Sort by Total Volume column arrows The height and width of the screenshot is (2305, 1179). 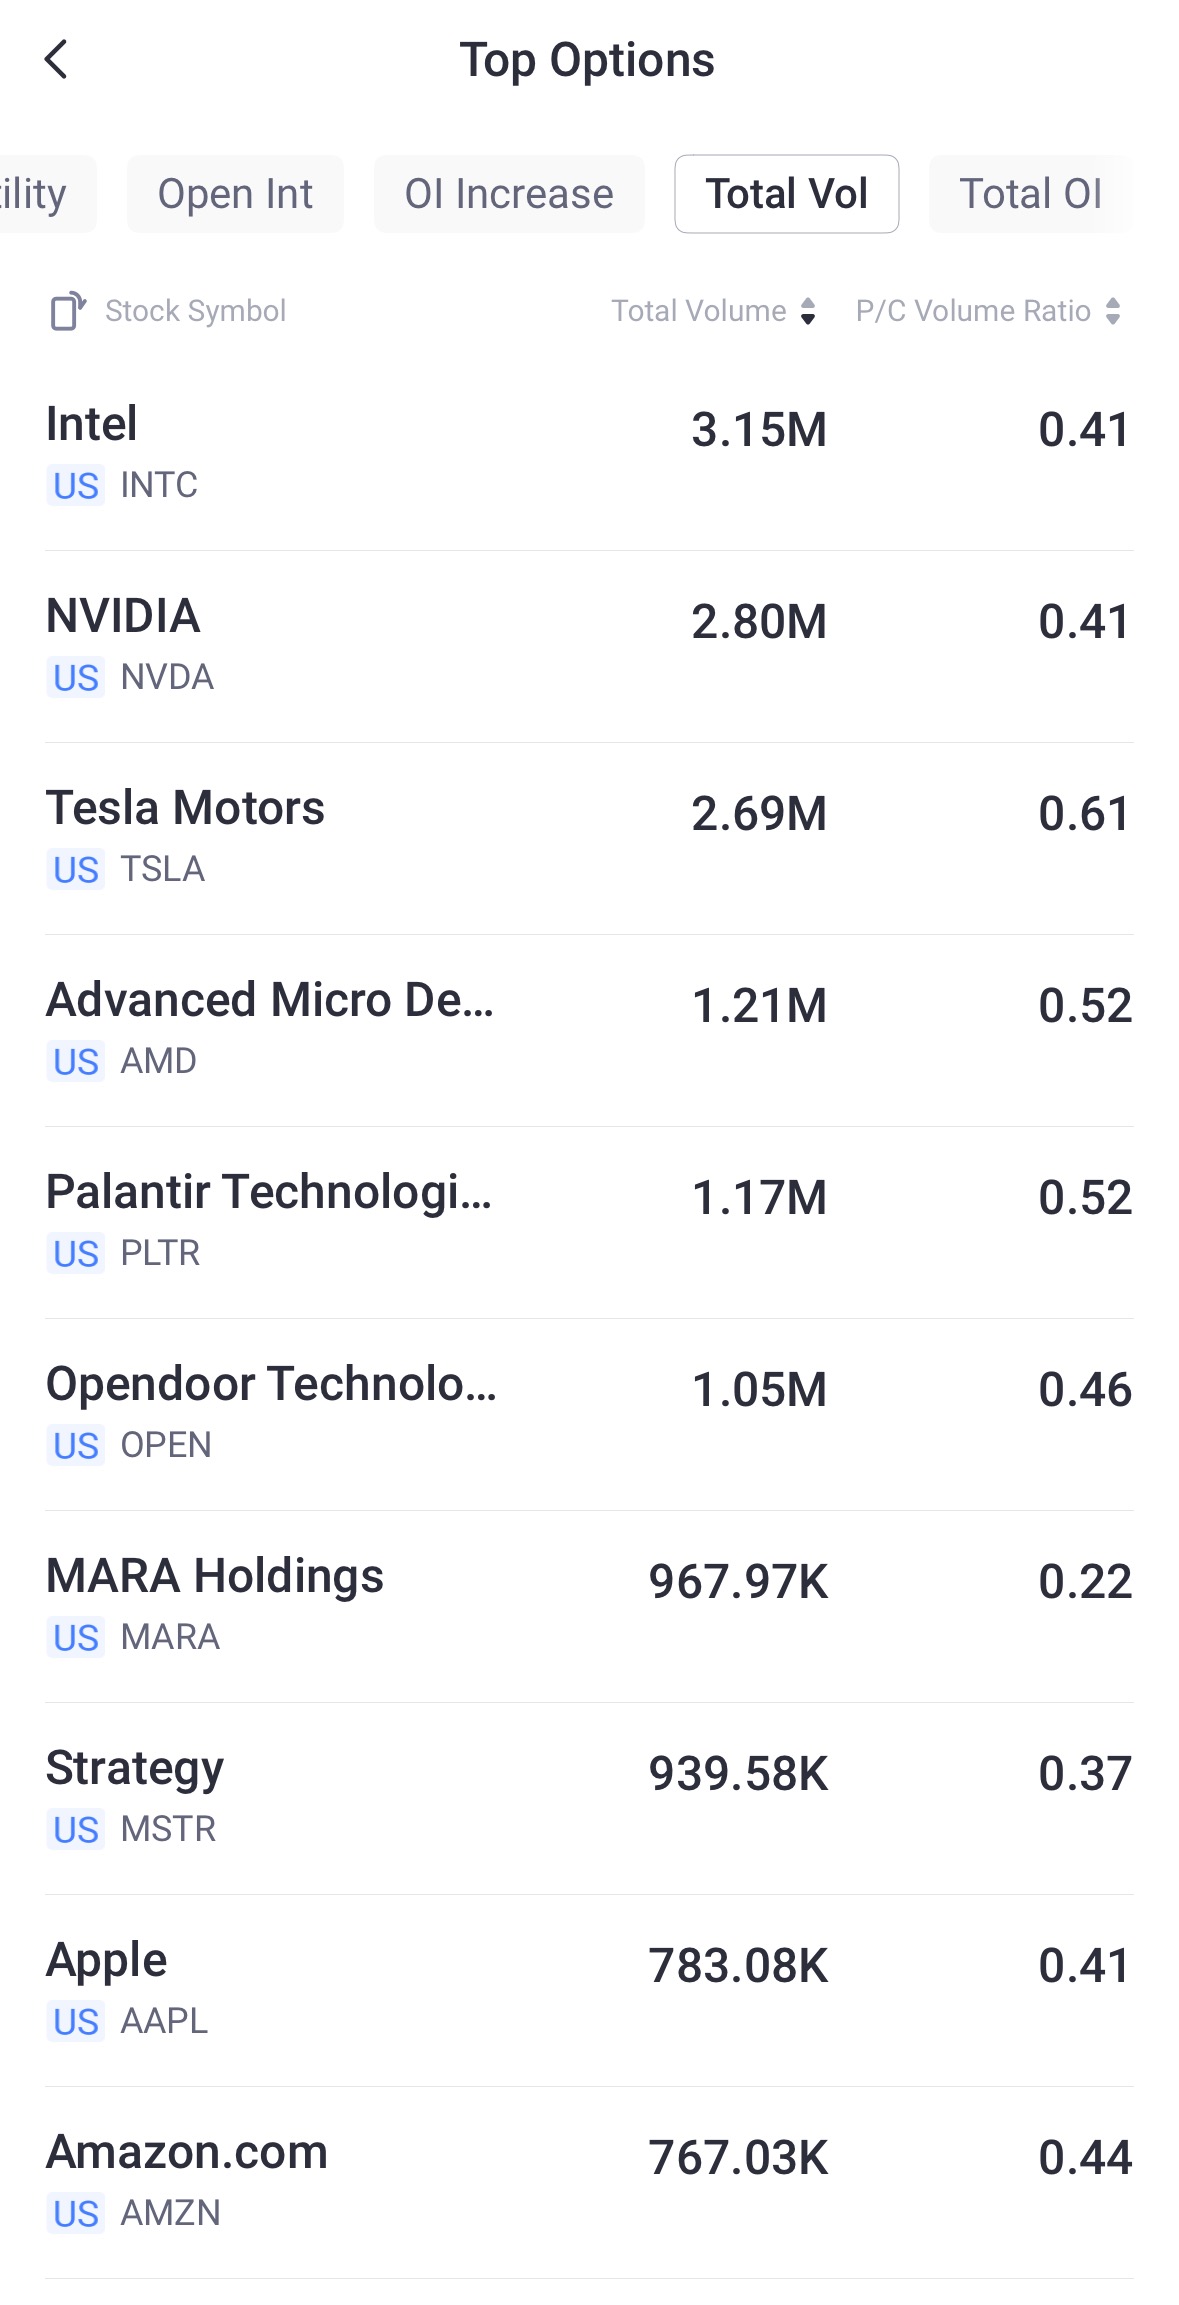pyautogui.click(x=808, y=311)
